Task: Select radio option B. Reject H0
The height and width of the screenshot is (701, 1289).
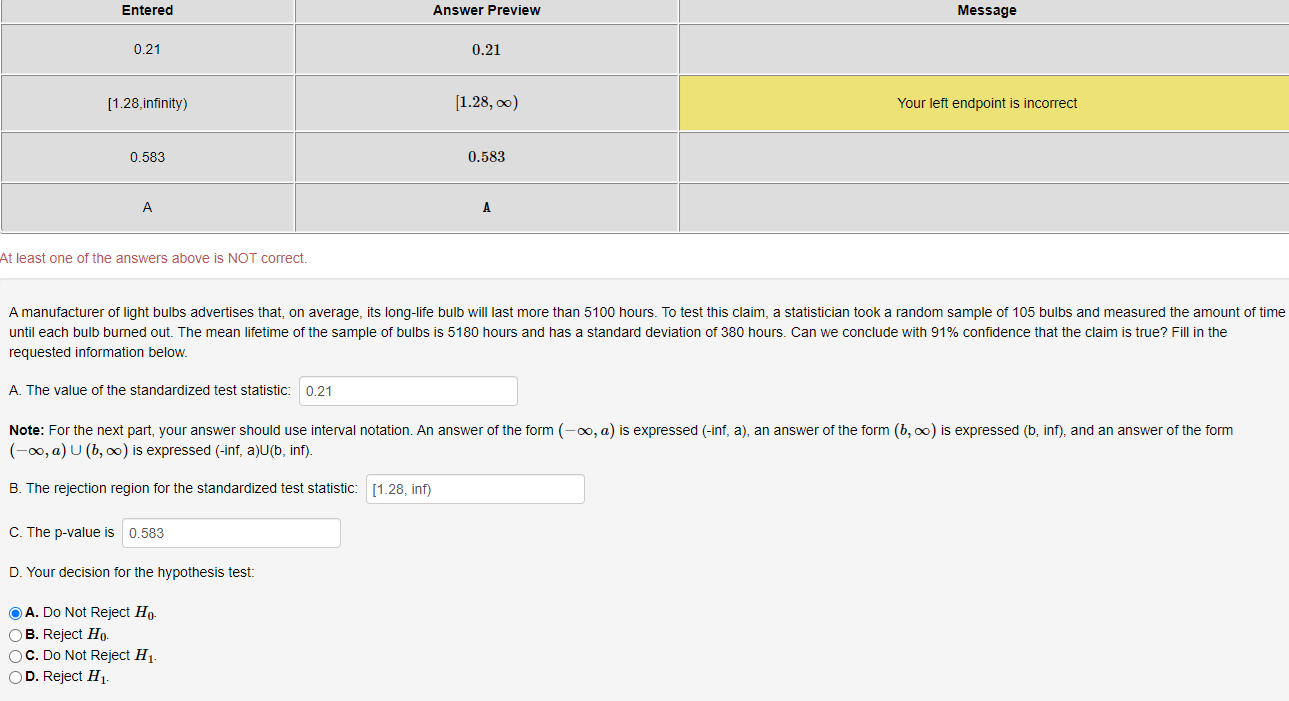Action: [x=16, y=634]
